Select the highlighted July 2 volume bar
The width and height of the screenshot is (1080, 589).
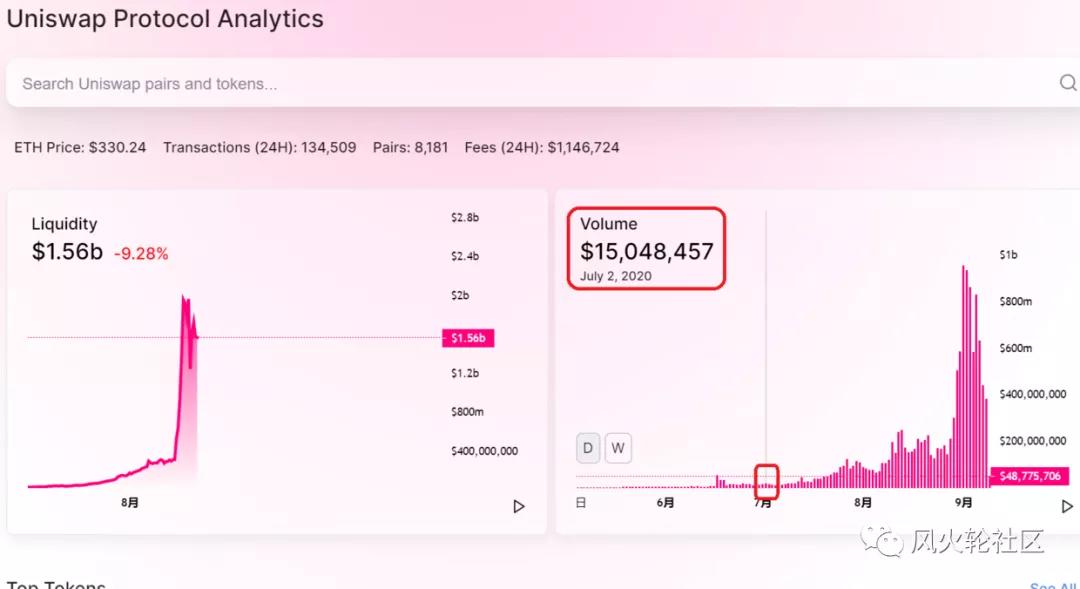click(767, 482)
